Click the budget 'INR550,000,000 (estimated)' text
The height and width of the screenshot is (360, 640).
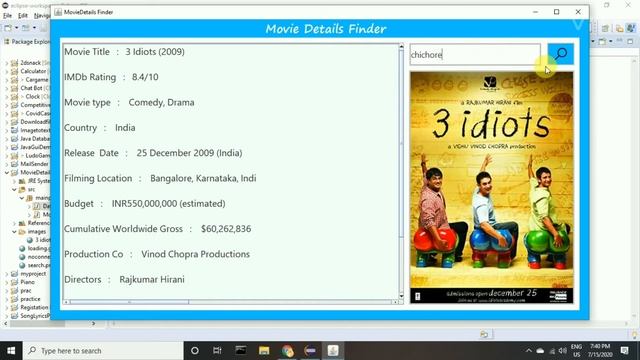coord(169,204)
